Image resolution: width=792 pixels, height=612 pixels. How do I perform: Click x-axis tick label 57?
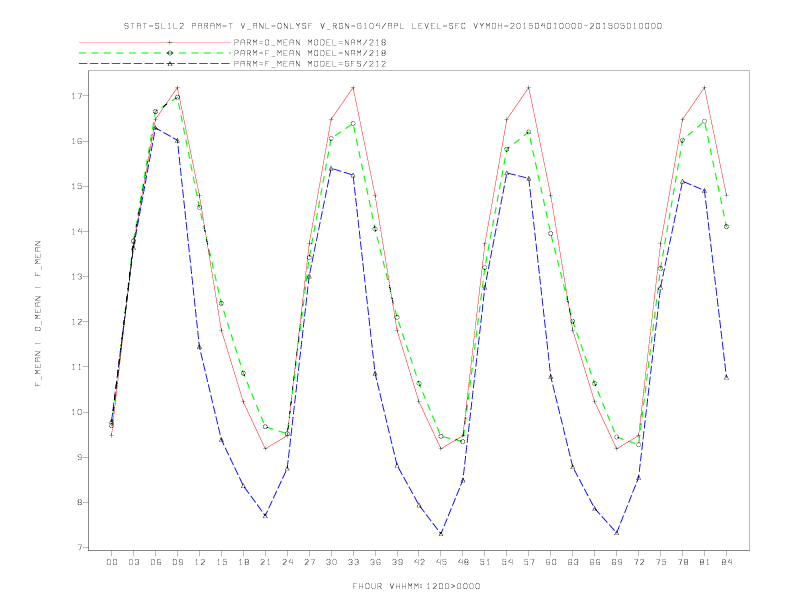coord(529,562)
